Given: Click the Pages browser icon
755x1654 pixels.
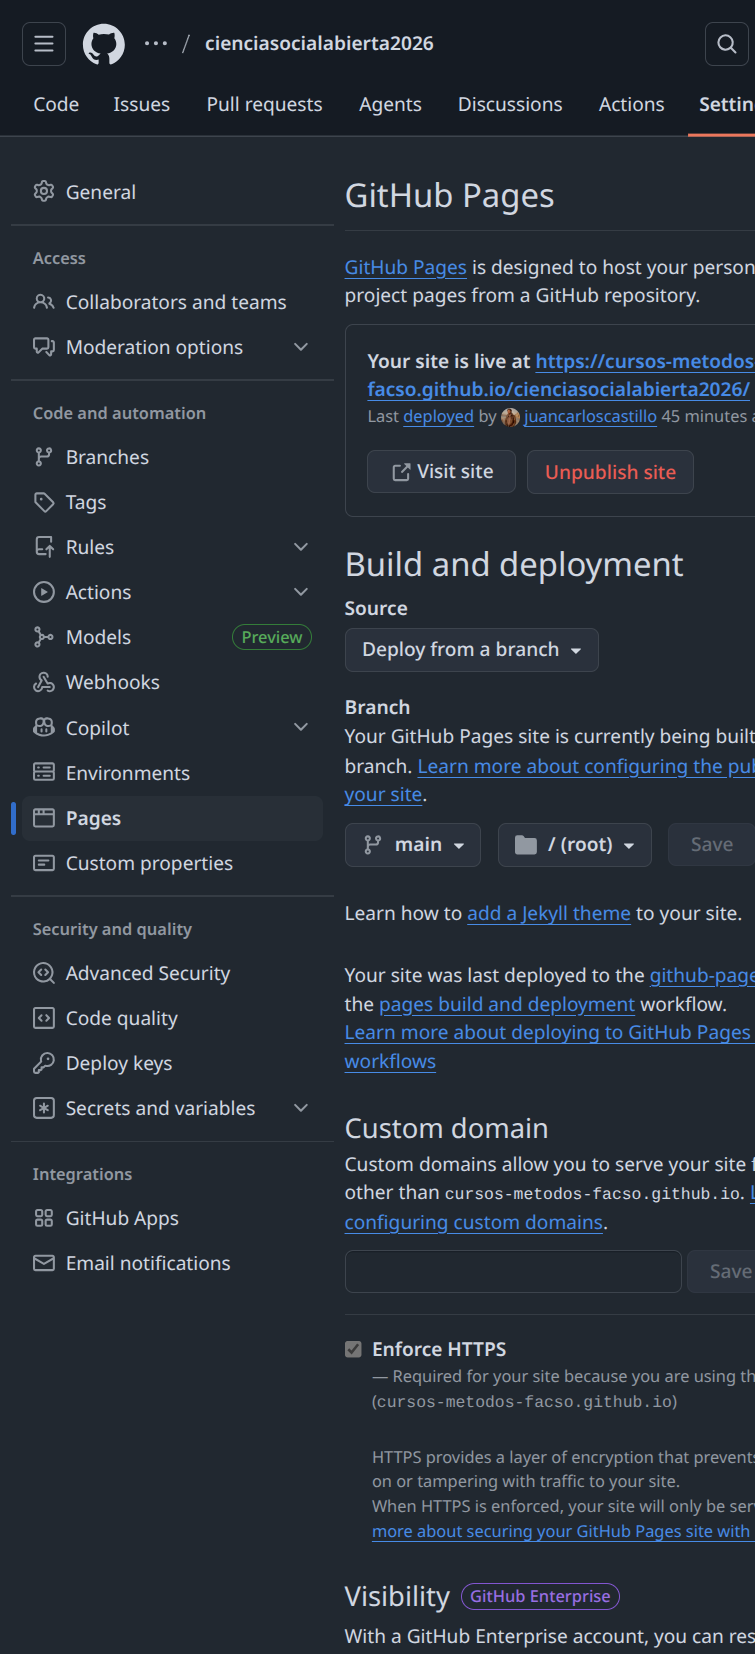Looking at the screenshot, I should 44,817.
